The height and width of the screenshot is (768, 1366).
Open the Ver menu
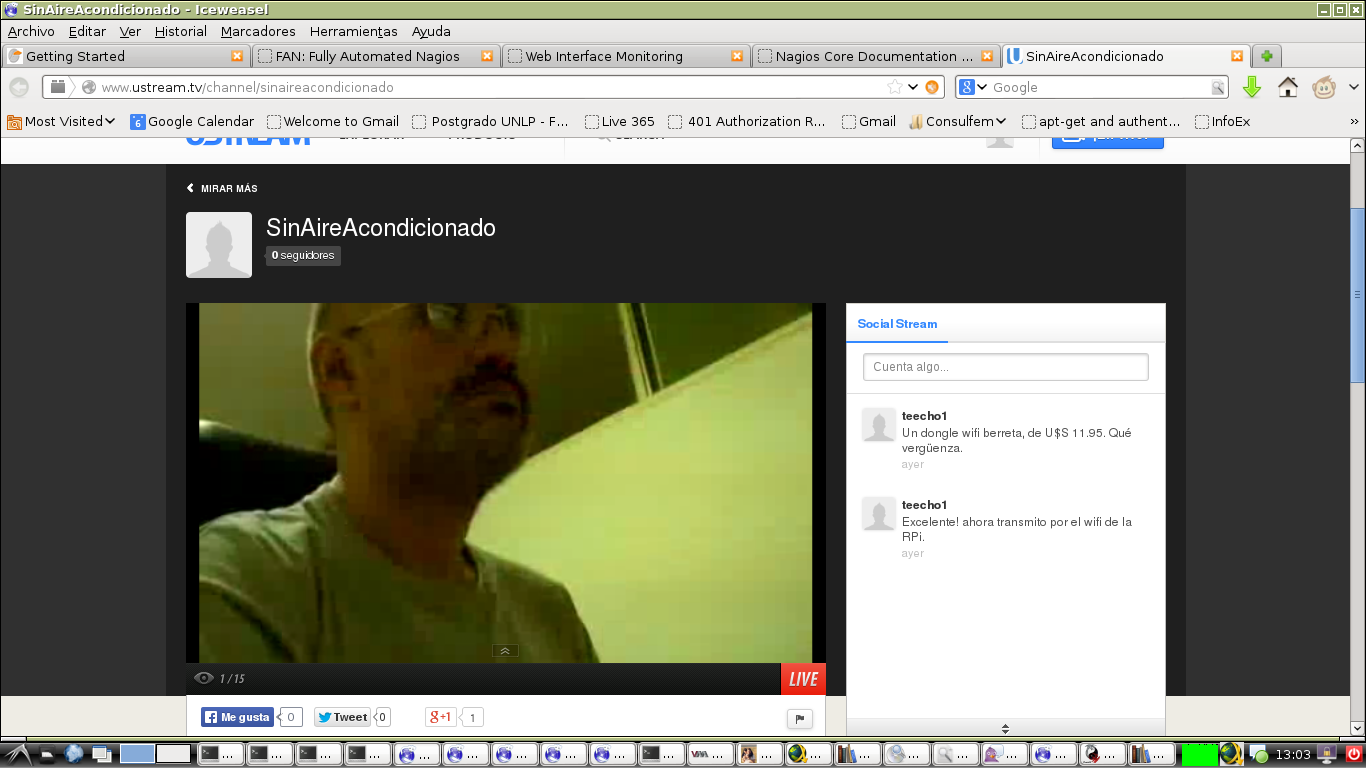[x=130, y=31]
